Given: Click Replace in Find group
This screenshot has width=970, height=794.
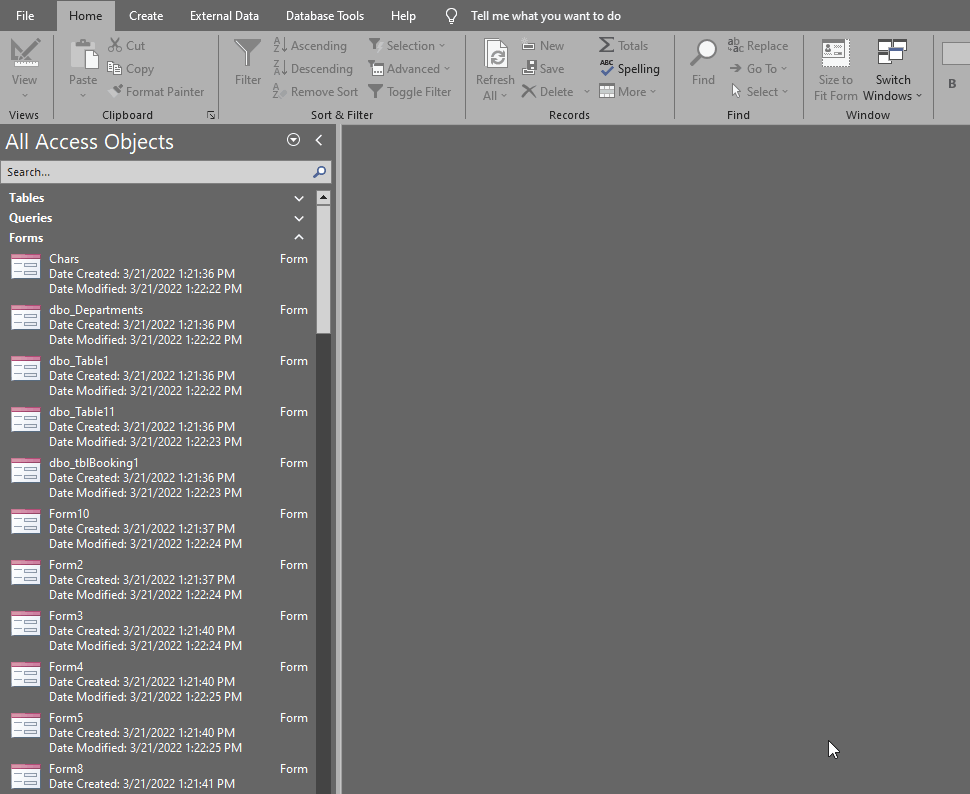Looking at the screenshot, I should coord(758,46).
